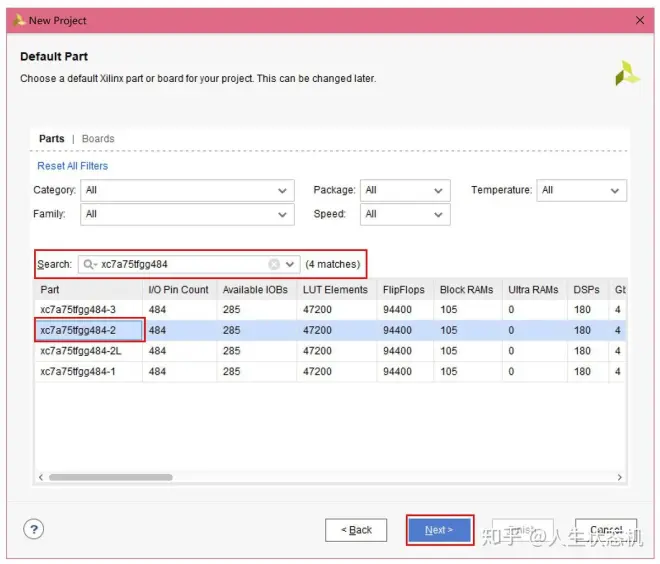
Task: Sort by Available IOBs column header
Action: pyautogui.click(x=257, y=290)
